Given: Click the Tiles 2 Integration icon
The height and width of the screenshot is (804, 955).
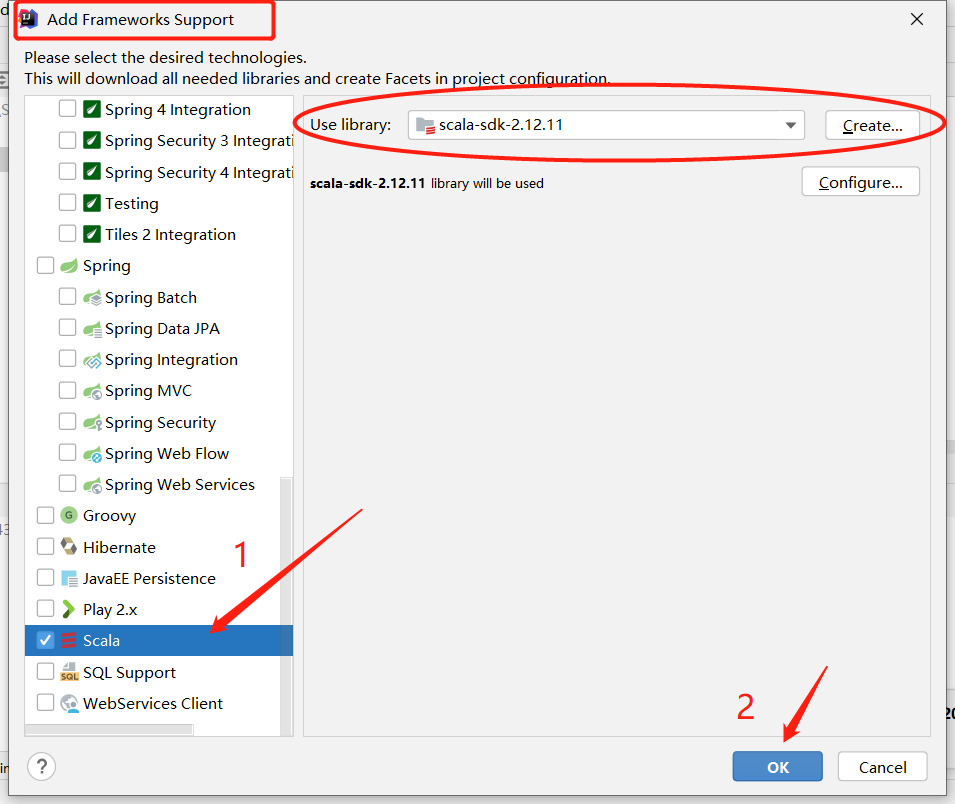Looking at the screenshot, I should 91,234.
